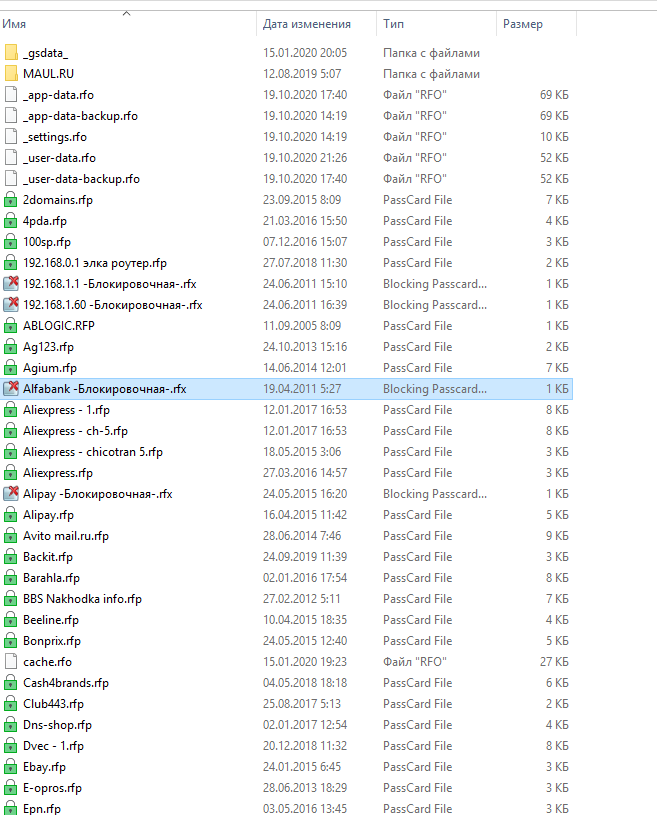Viewport: 657px width, 815px height.
Task: Sort list by Тип column
Action: [393, 24]
